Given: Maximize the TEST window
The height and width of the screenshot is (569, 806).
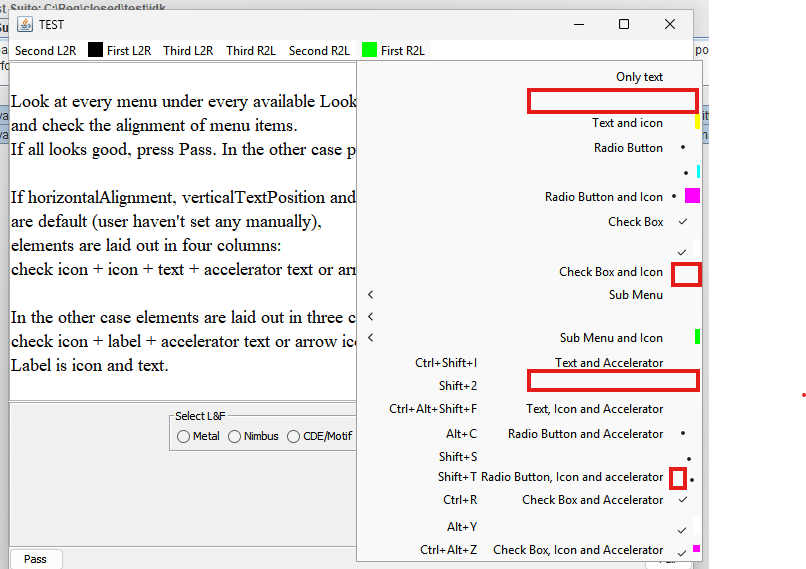Looking at the screenshot, I should point(624,24).
